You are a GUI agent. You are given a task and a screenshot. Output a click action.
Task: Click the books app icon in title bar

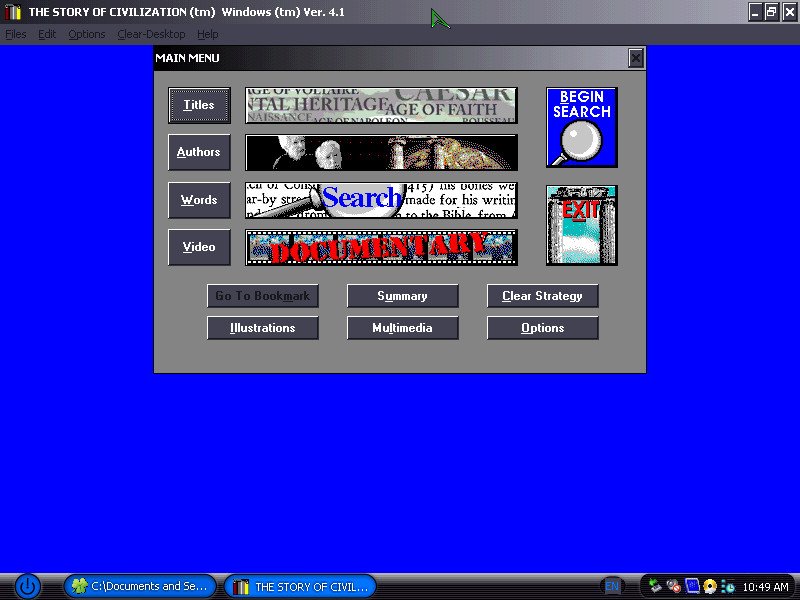(13, 12)
